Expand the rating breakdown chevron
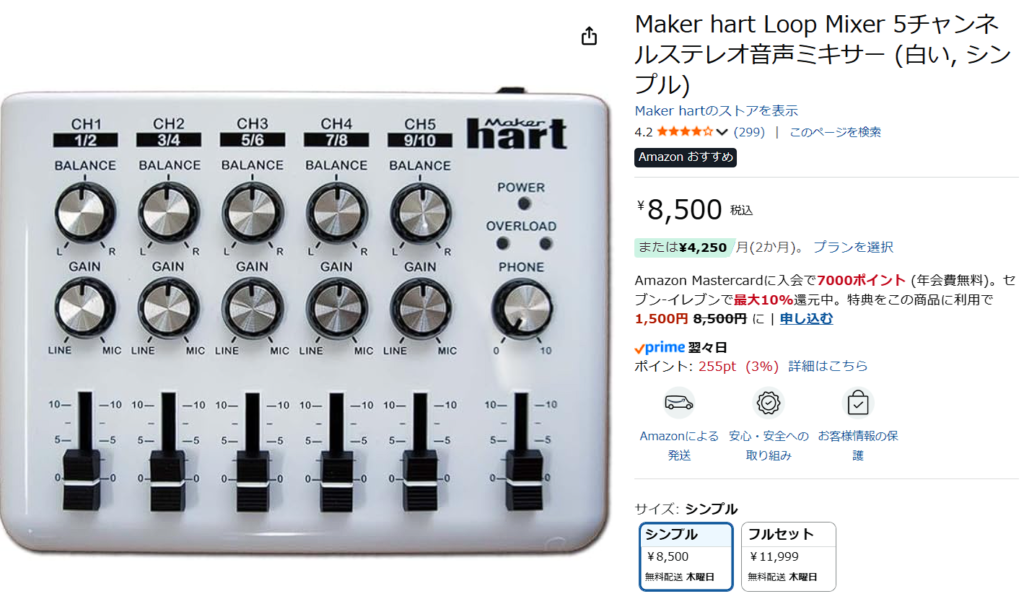This screenshot has width=1024, height=599. click(722, 132)
